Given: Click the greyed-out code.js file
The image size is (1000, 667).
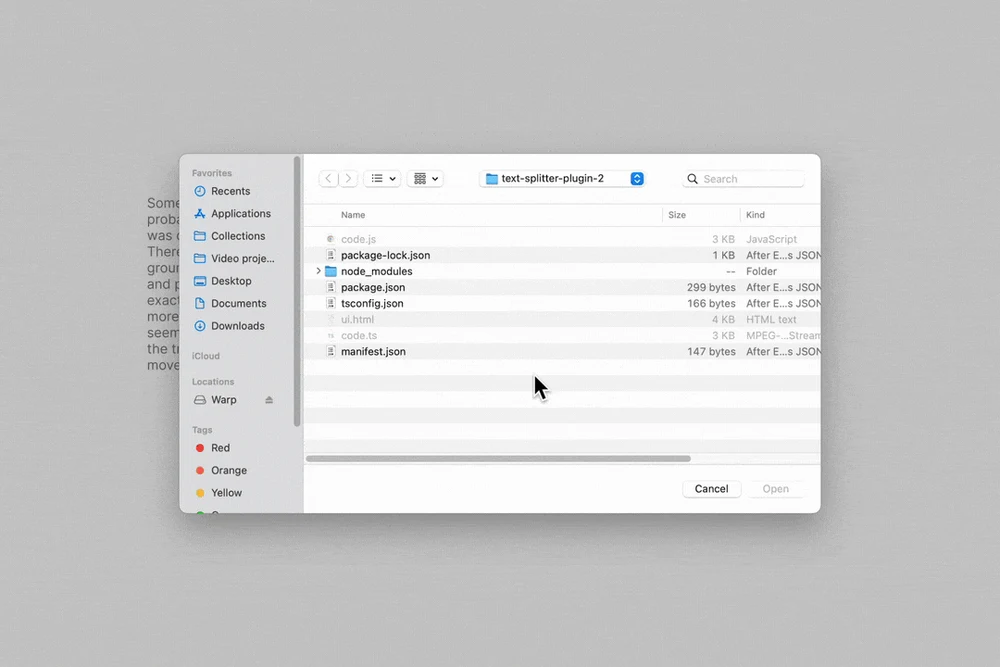Looking at the screenshot, I should 562,239.
